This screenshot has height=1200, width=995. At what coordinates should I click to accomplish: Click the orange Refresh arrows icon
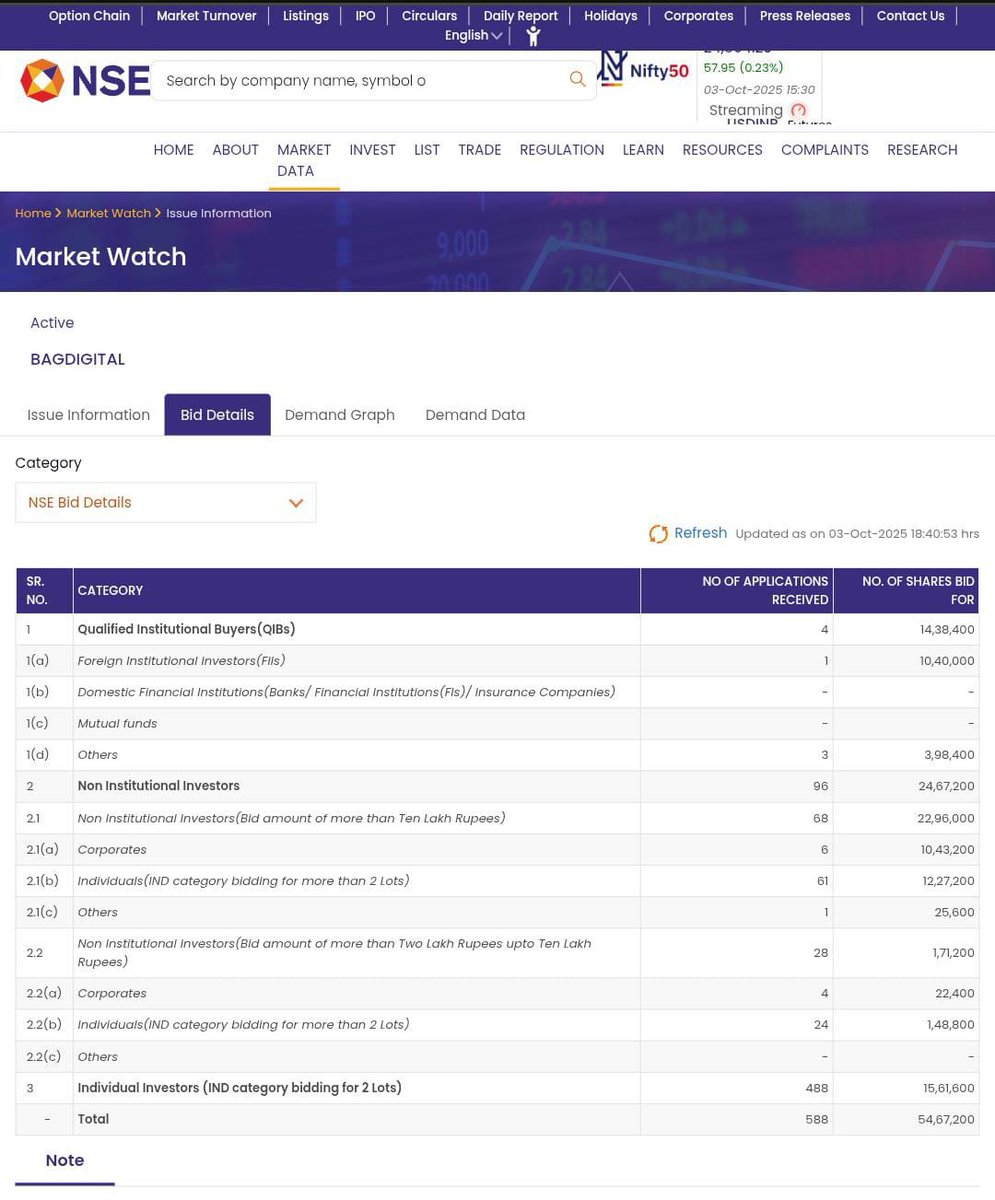pyautogui.click(x=658, y=534)
